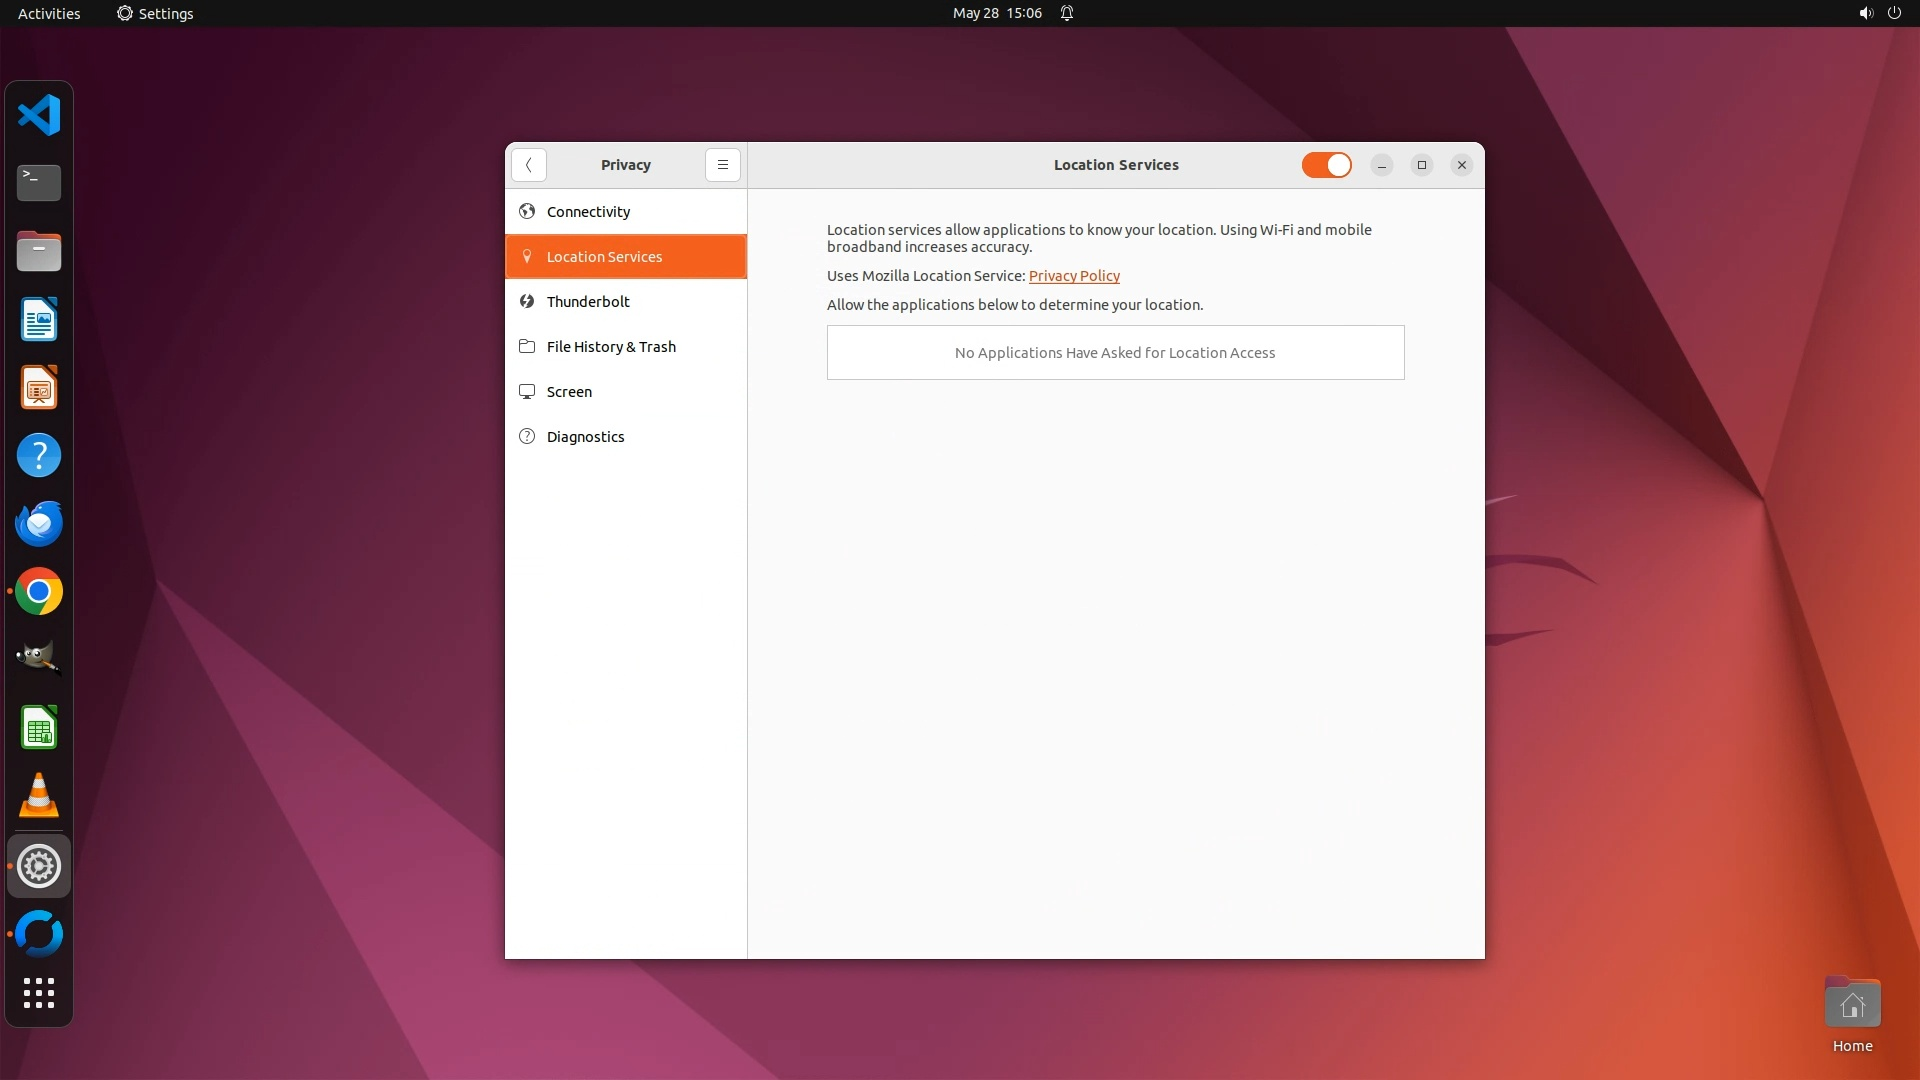Viewport: 1920px width, 1080px height.
Task: Open the date and time calendar panel
Action: (x=997, y=13)
